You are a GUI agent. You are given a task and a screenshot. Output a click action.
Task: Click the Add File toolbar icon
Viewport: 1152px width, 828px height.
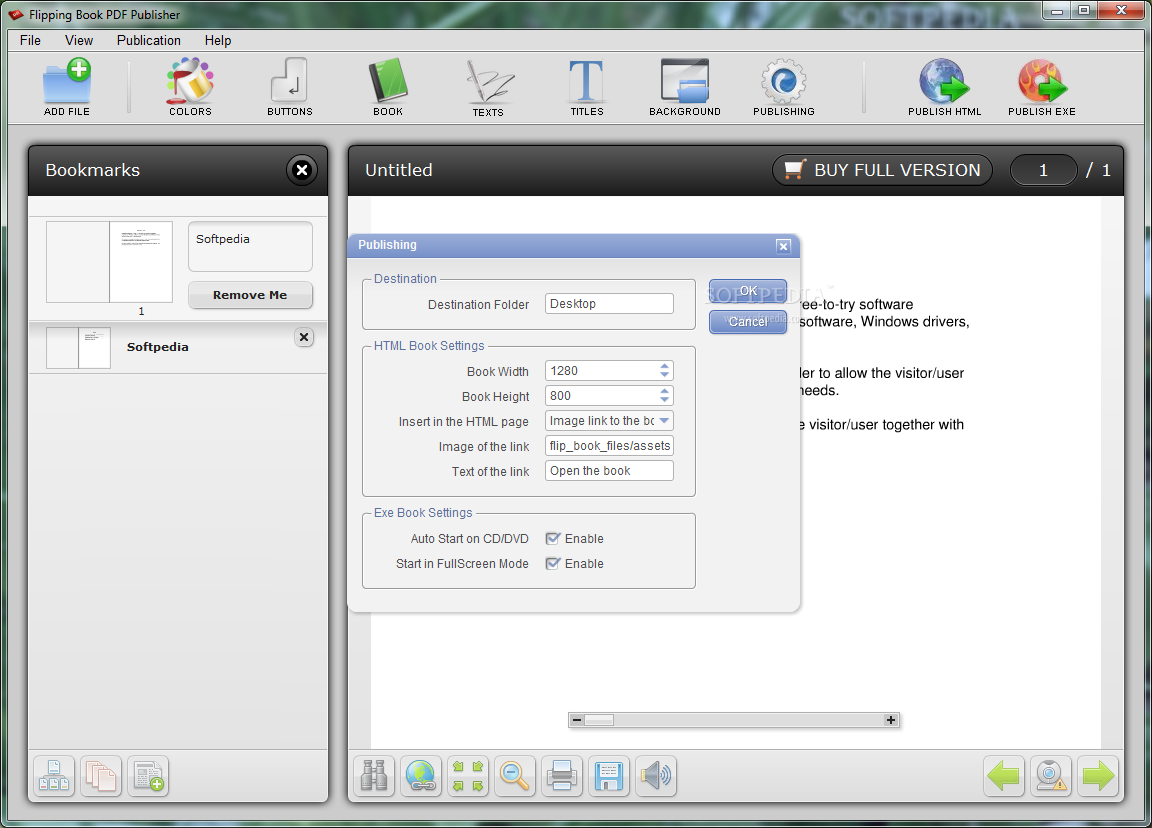(x=67, y=87)
